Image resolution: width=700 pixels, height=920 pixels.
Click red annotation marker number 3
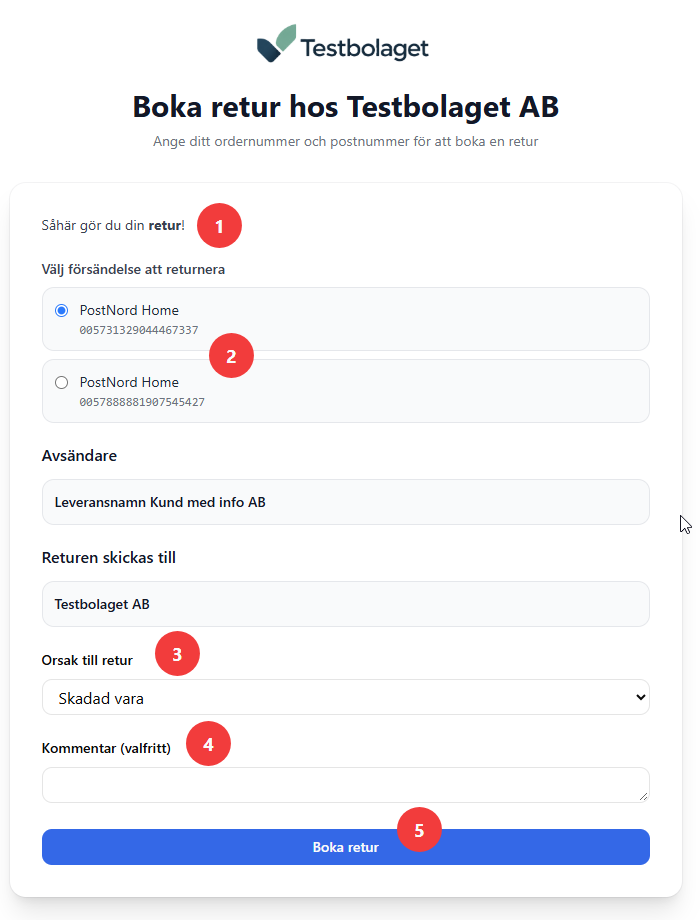point(177,654)
